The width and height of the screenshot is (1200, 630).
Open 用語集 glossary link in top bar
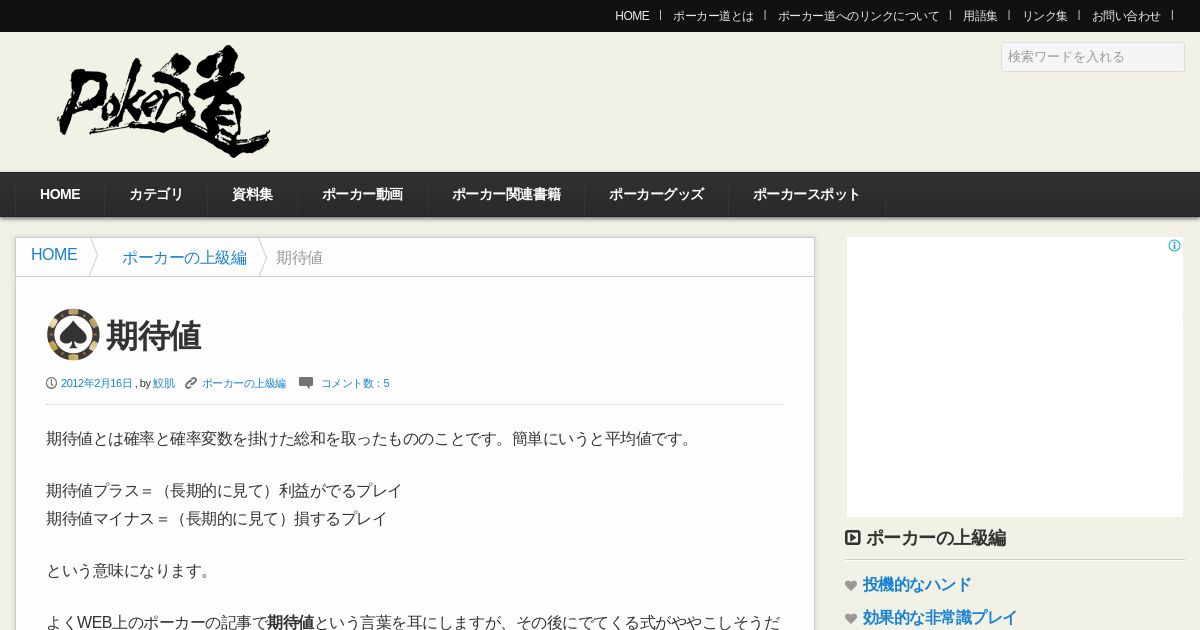[x=980, y=16]
